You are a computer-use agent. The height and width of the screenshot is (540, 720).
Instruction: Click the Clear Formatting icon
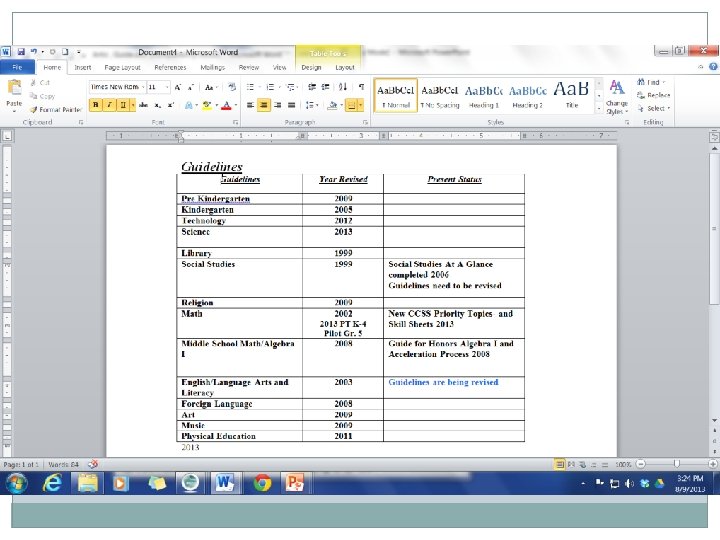click(x=232, y=87)
